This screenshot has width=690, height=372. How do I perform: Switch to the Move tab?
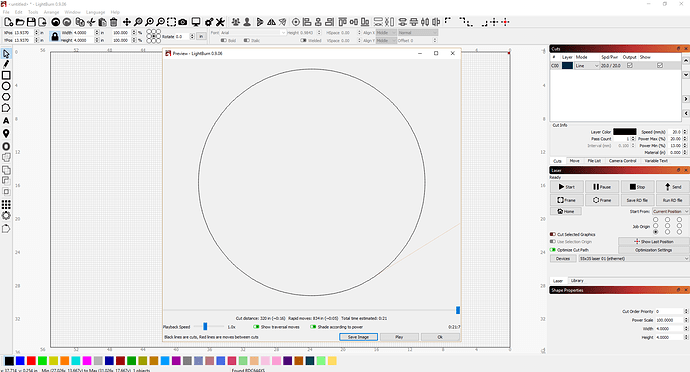point(575,161)
